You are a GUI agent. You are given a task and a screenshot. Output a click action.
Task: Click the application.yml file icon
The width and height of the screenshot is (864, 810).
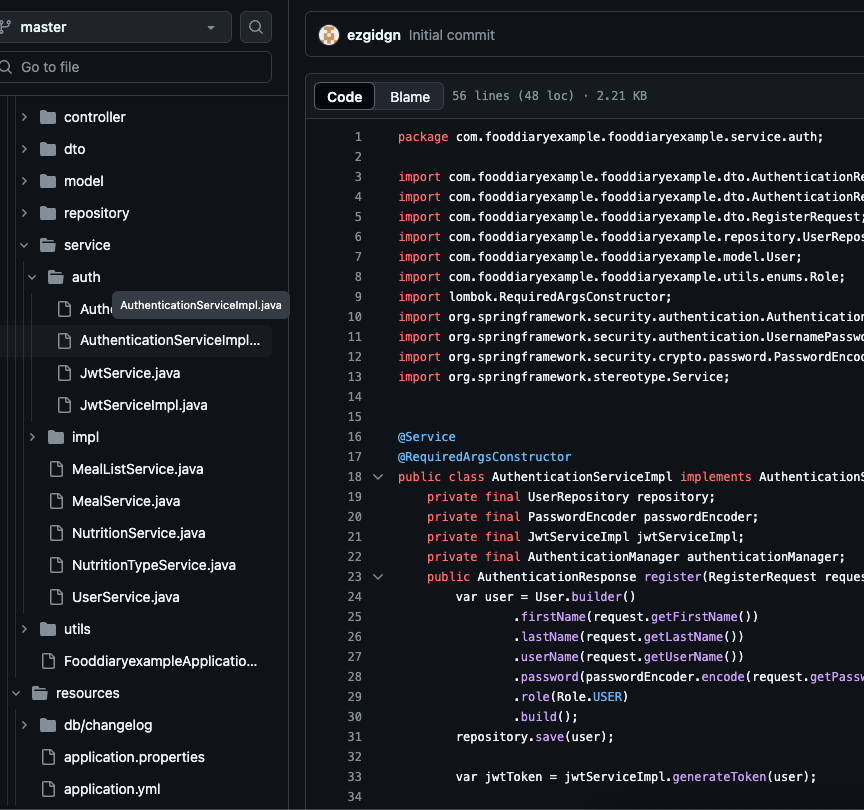click(48, 789)
